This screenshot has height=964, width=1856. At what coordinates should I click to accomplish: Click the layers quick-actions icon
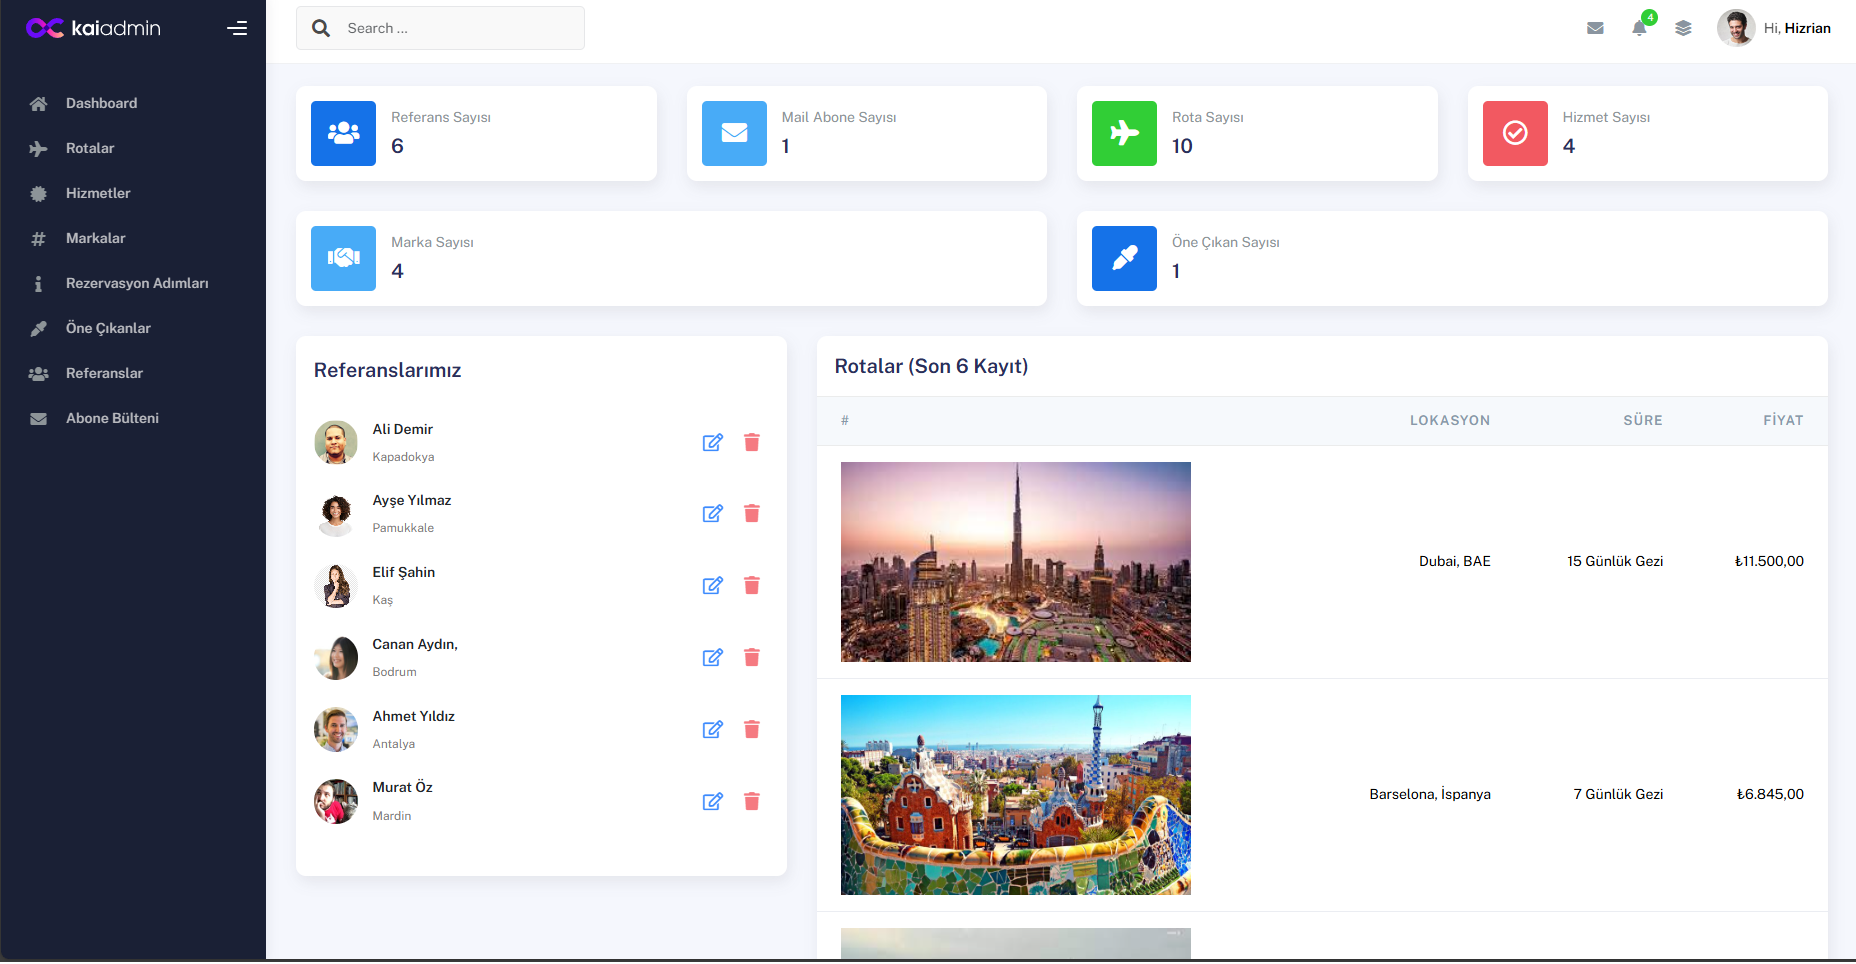point(1683,28)
